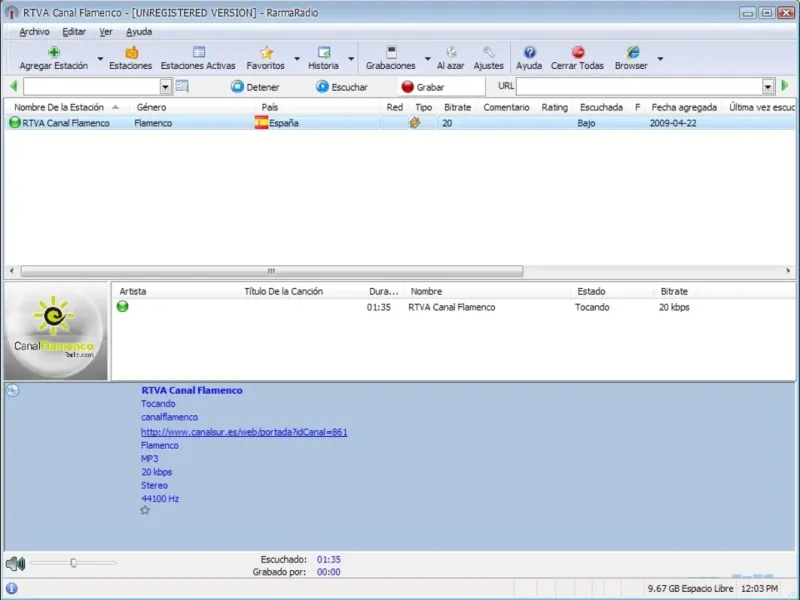The height and width of the screenshot is (600, 800).
Task: Open Ajustes settings icon
Action: pyautogui.click(x=488, y=53)
